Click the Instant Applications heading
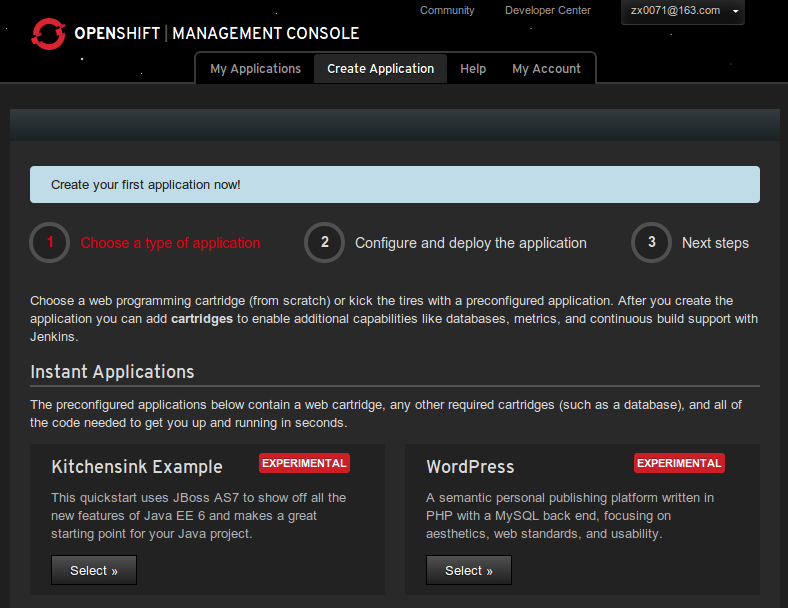Viewport: 788px width, 608px height. pos(112,372)
